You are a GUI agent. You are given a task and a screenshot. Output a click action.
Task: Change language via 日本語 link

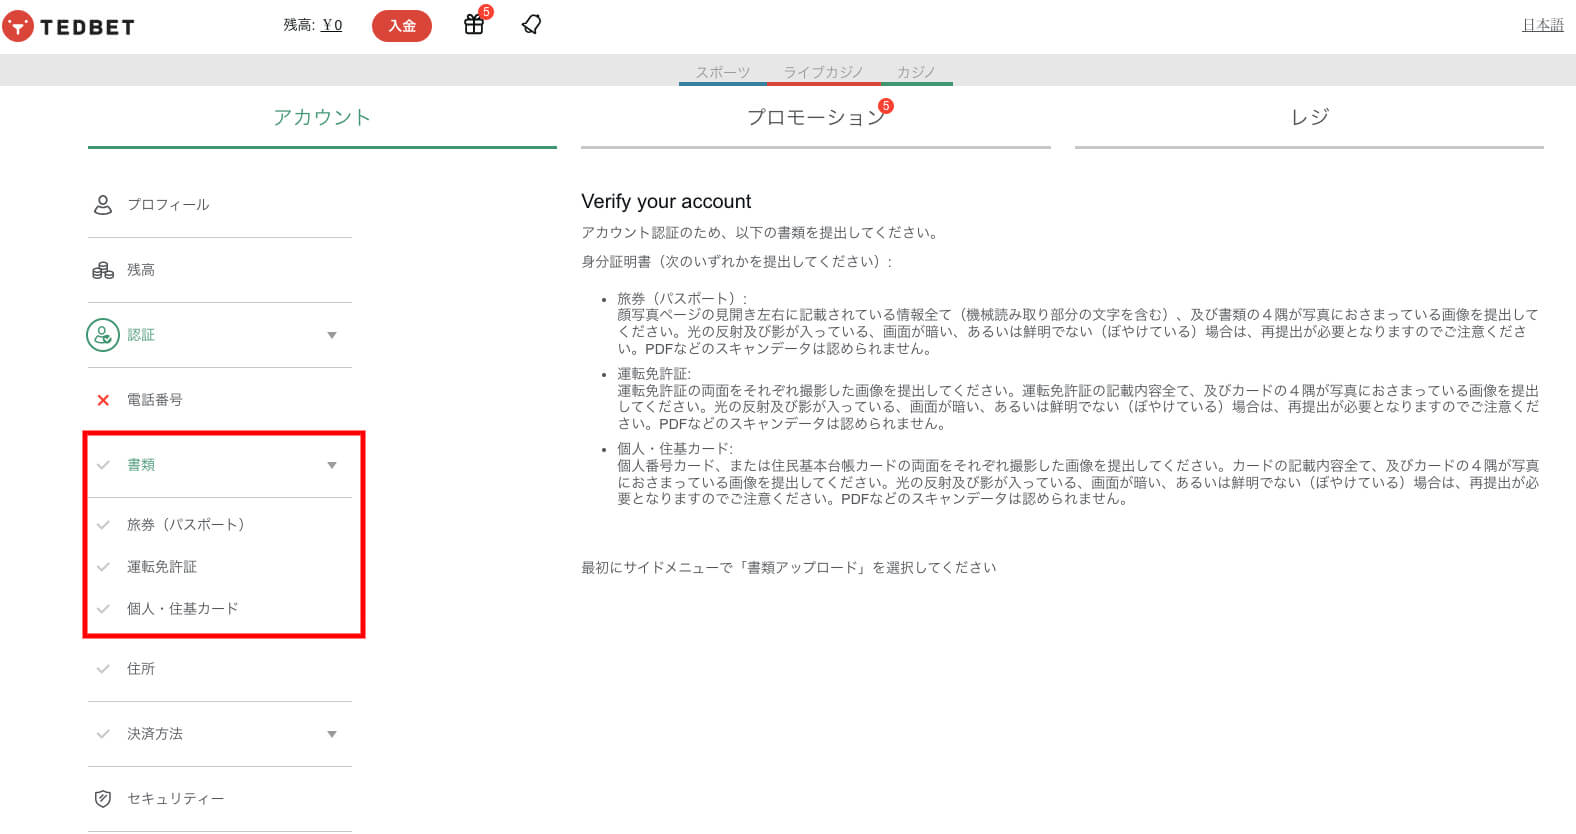point(1543,25)
